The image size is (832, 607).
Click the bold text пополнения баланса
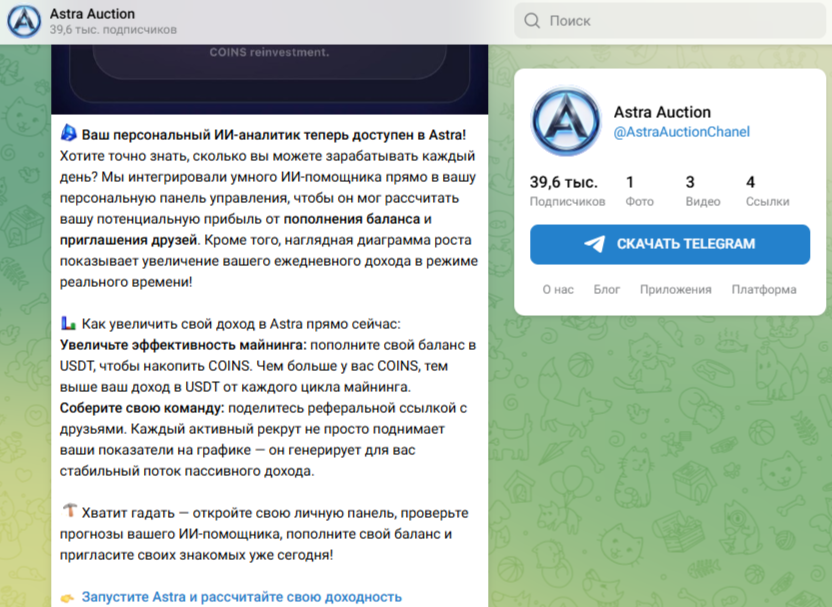[x=352, y=219]
